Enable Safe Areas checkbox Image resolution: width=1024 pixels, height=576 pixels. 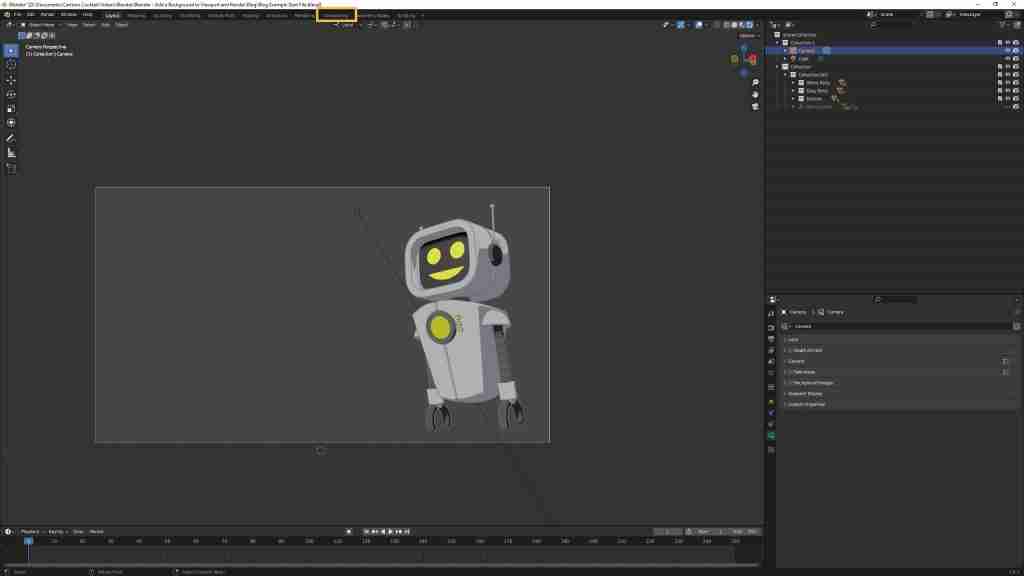790,372
